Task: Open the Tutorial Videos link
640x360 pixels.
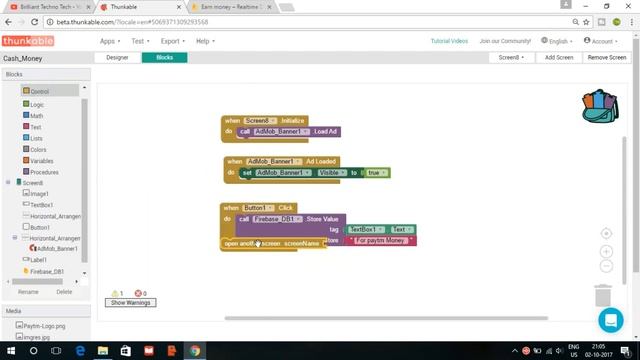Action: [449, 41]
